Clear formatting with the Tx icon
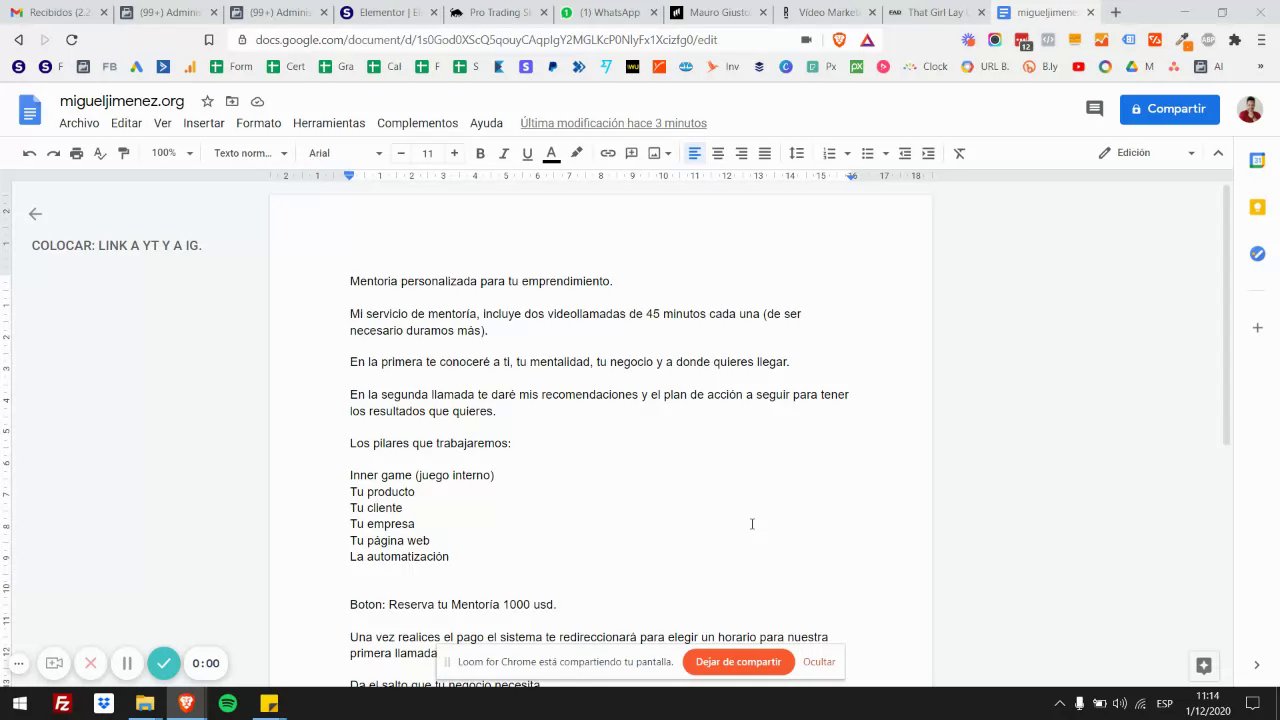The height and width of the screenshot is (720, 1280). coord(959,153)
